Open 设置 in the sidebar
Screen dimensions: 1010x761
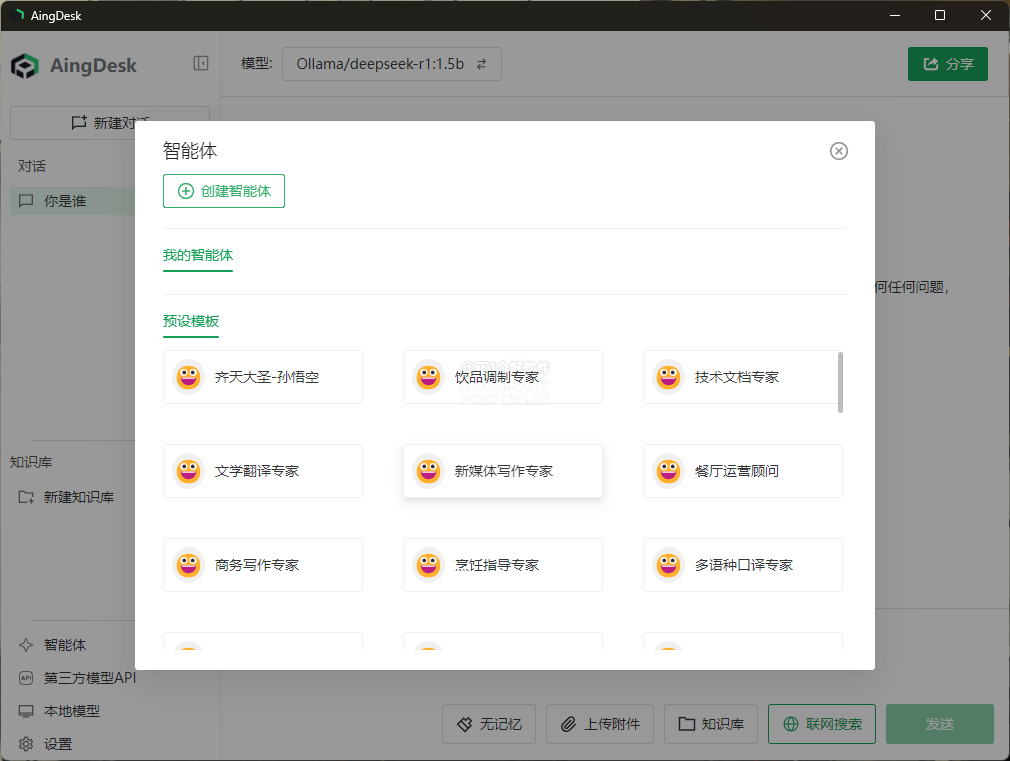(57, 744)
